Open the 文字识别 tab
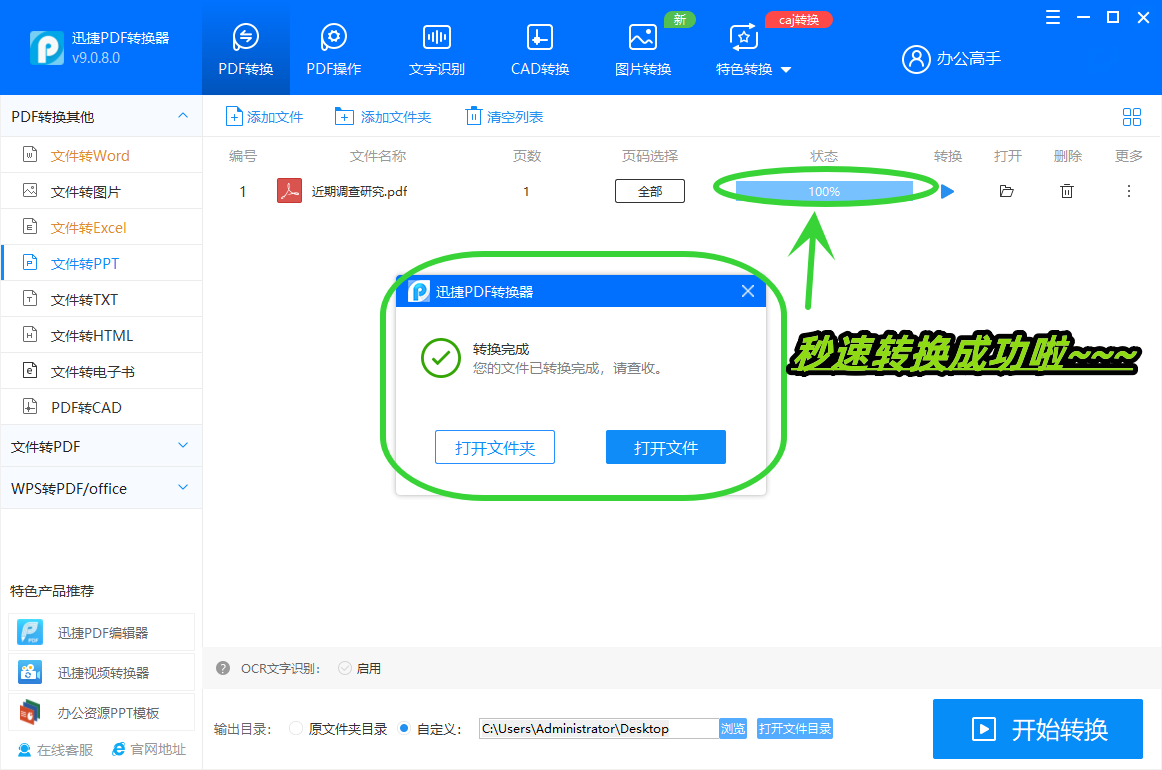 [436, 49]
